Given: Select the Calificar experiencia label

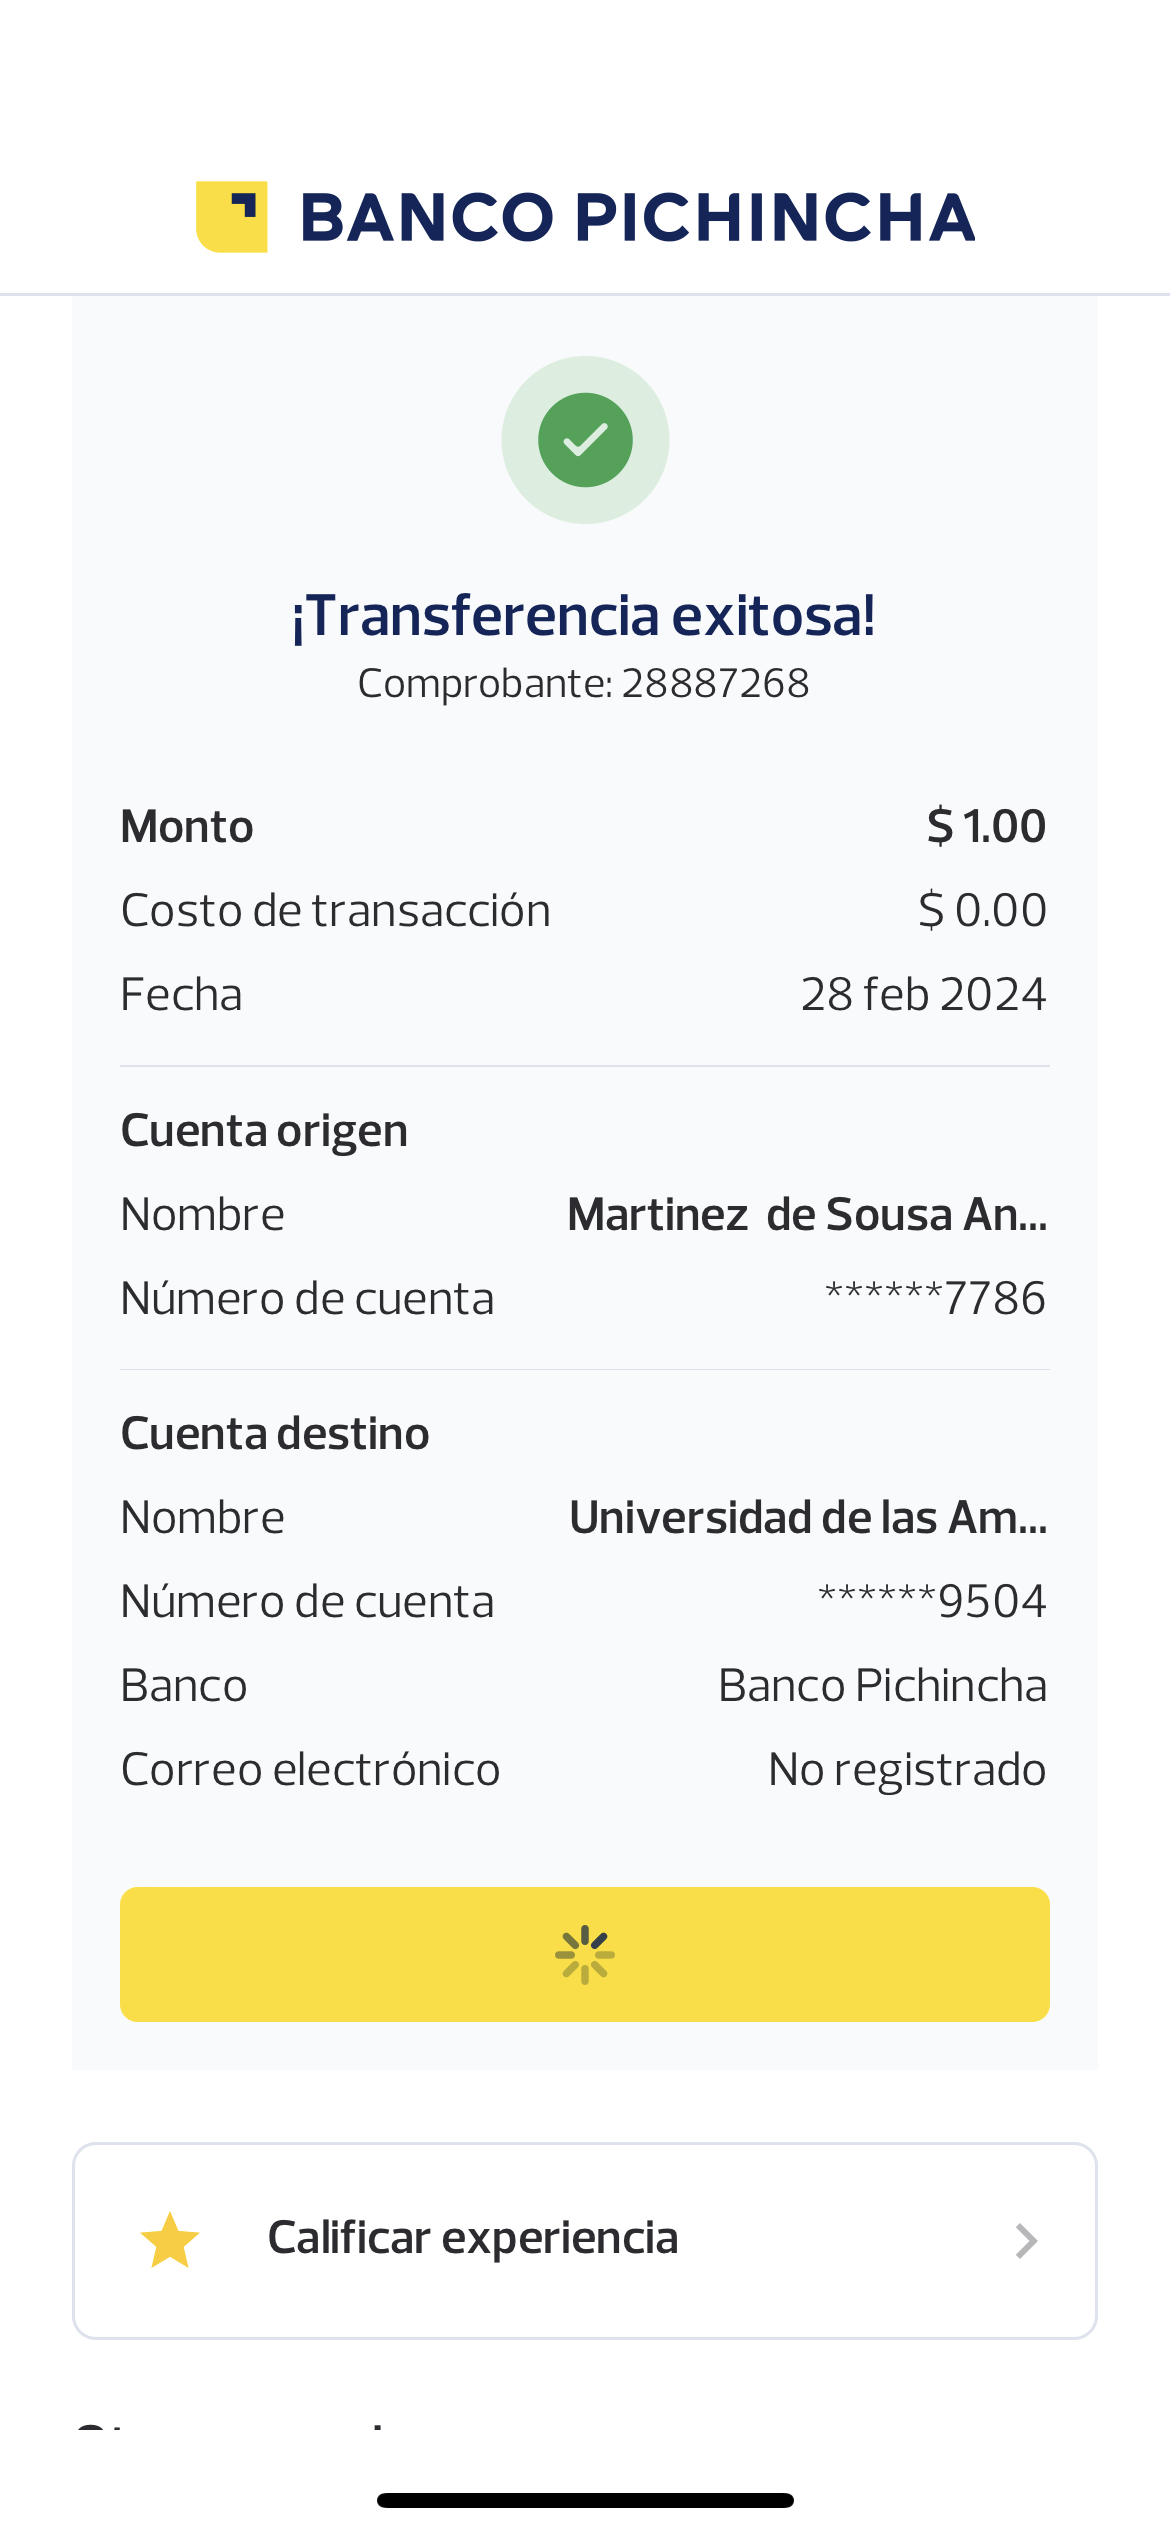Looking at the screenshot, I should [473, 2238].
